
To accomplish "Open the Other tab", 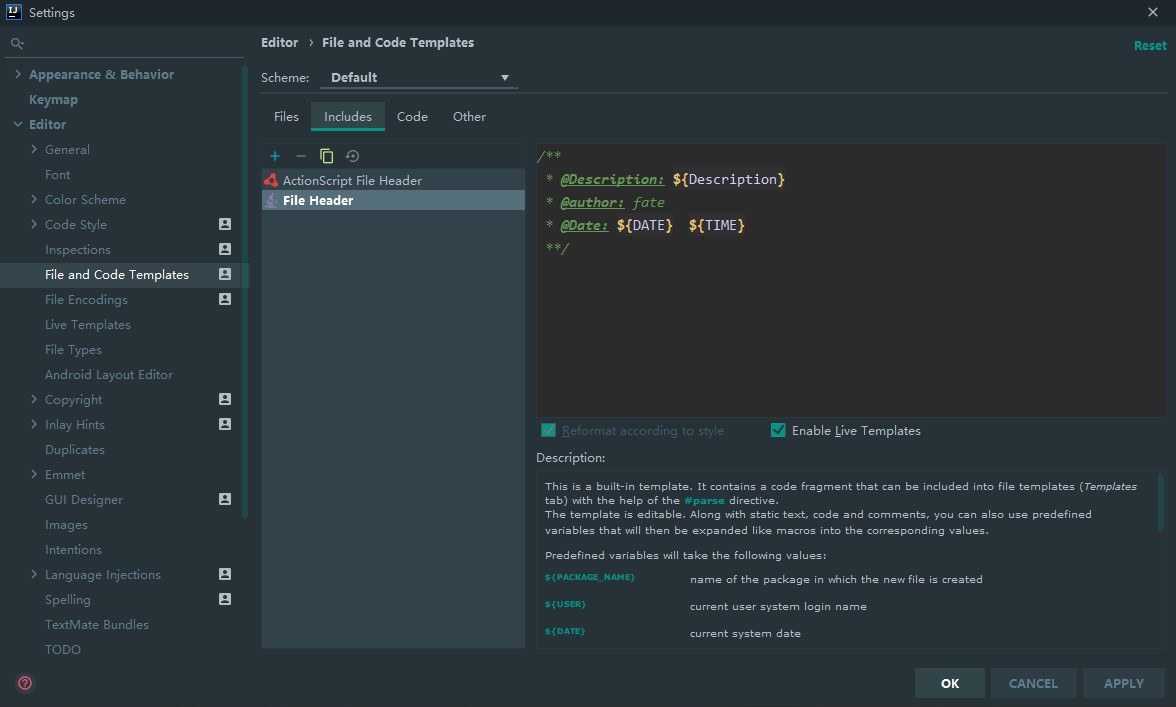I will coord(470,116).
